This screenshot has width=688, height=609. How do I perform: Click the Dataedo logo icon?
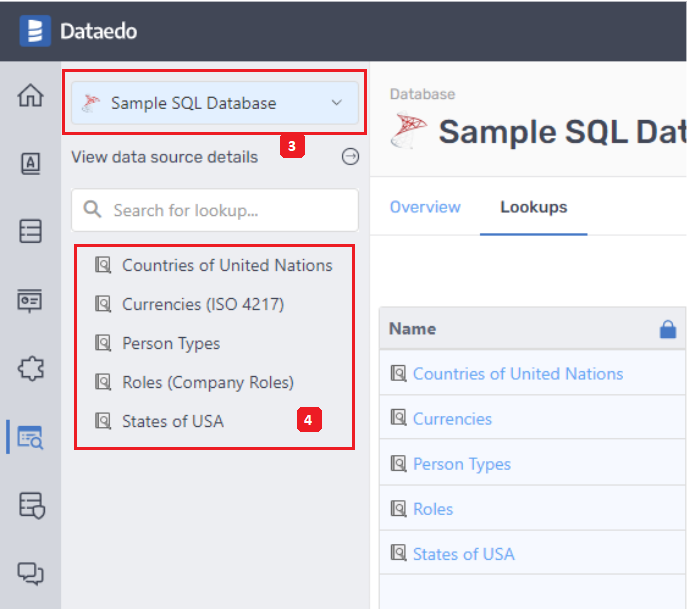[34, 31]
